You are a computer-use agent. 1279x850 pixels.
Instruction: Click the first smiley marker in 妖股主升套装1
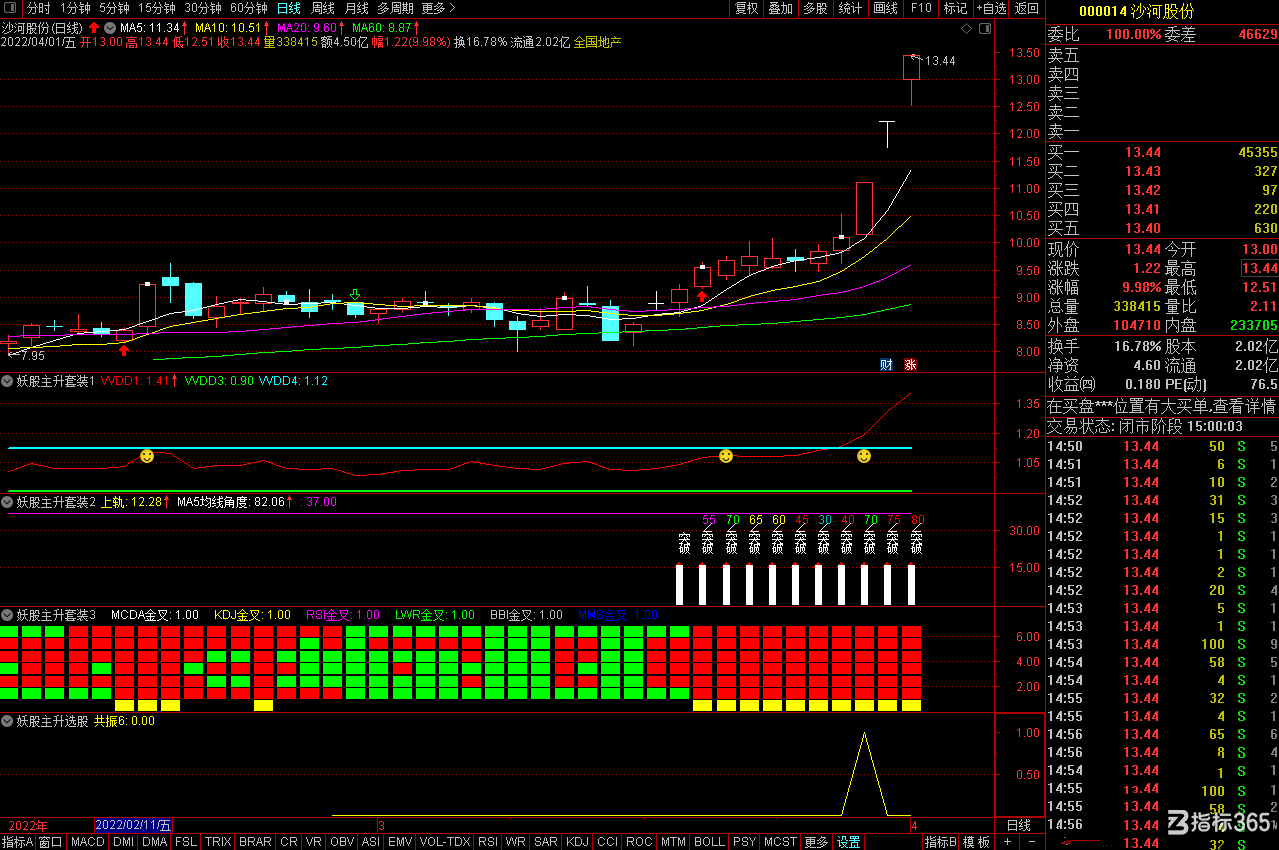(147, 456)
